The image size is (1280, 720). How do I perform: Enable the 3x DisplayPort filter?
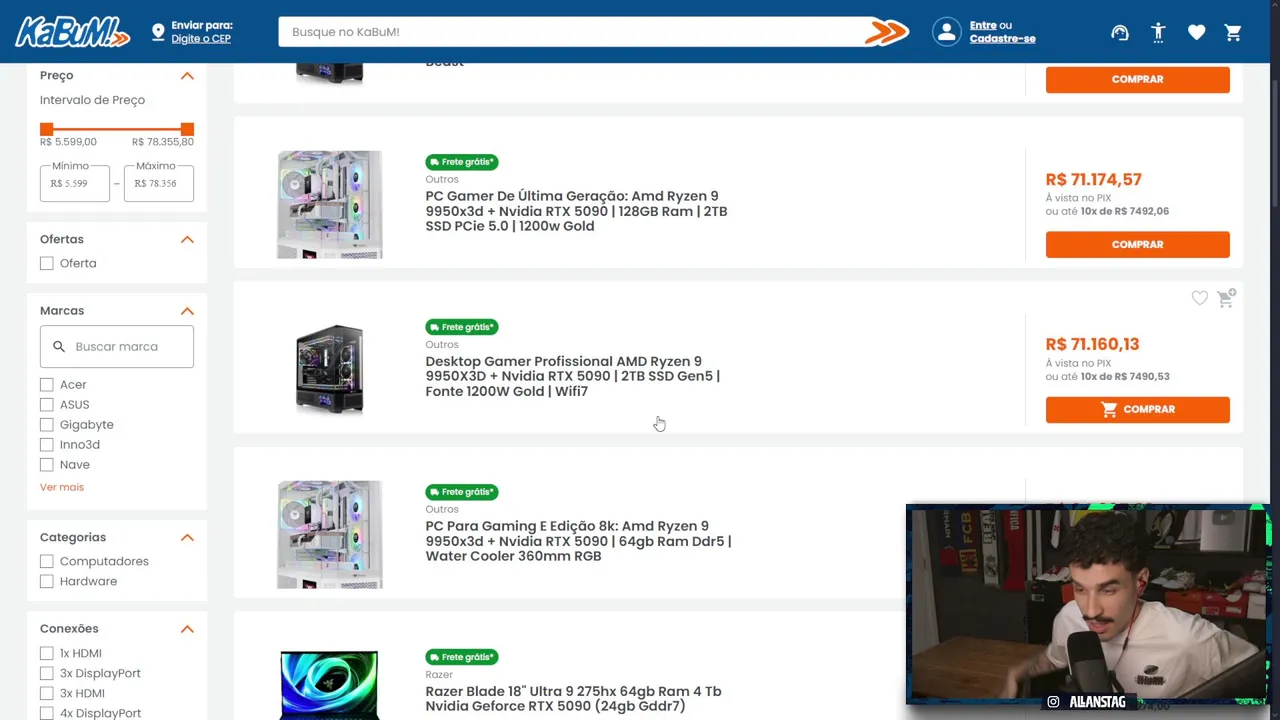[x=46, y=673]
